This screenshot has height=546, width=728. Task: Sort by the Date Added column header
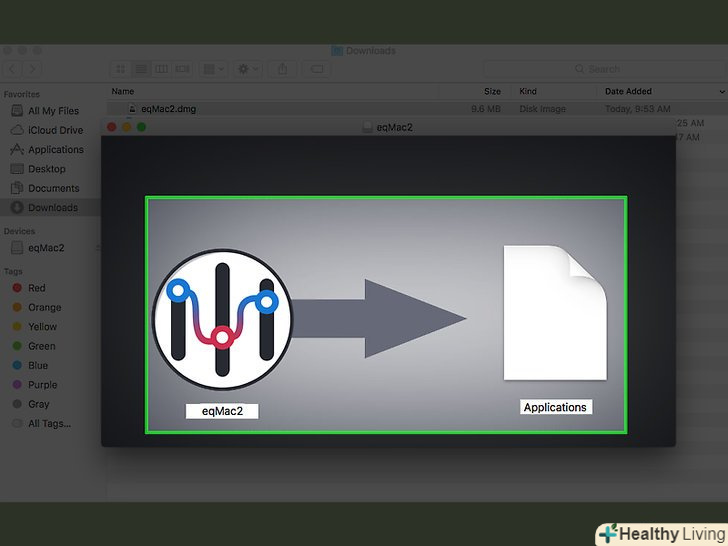[628, 91]
